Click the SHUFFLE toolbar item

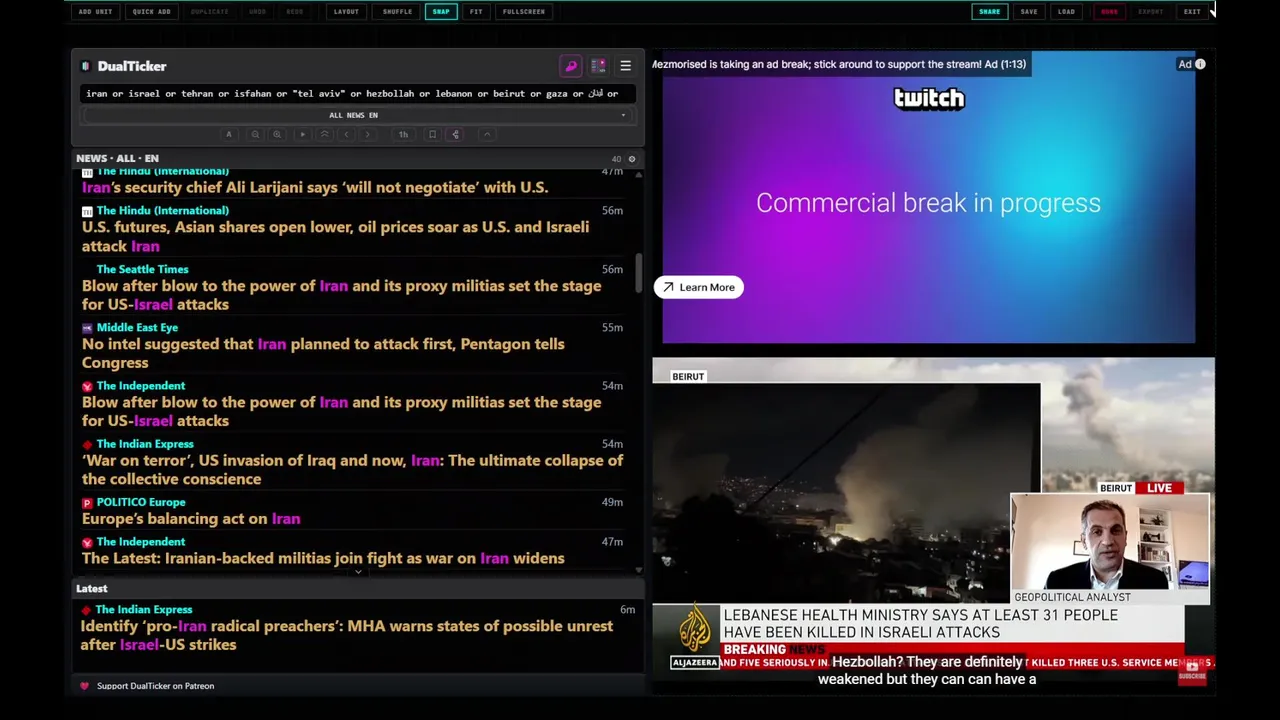click(x=397, y=12)
